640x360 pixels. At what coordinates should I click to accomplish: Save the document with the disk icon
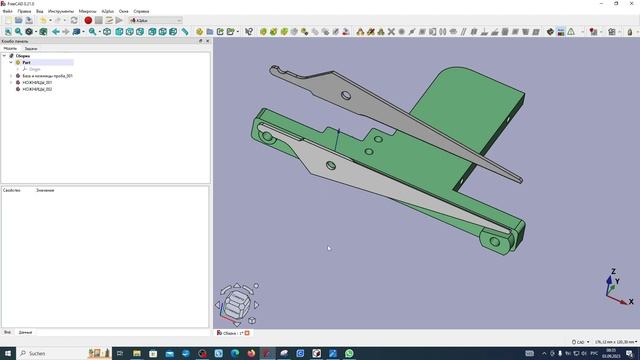point(29,20)
